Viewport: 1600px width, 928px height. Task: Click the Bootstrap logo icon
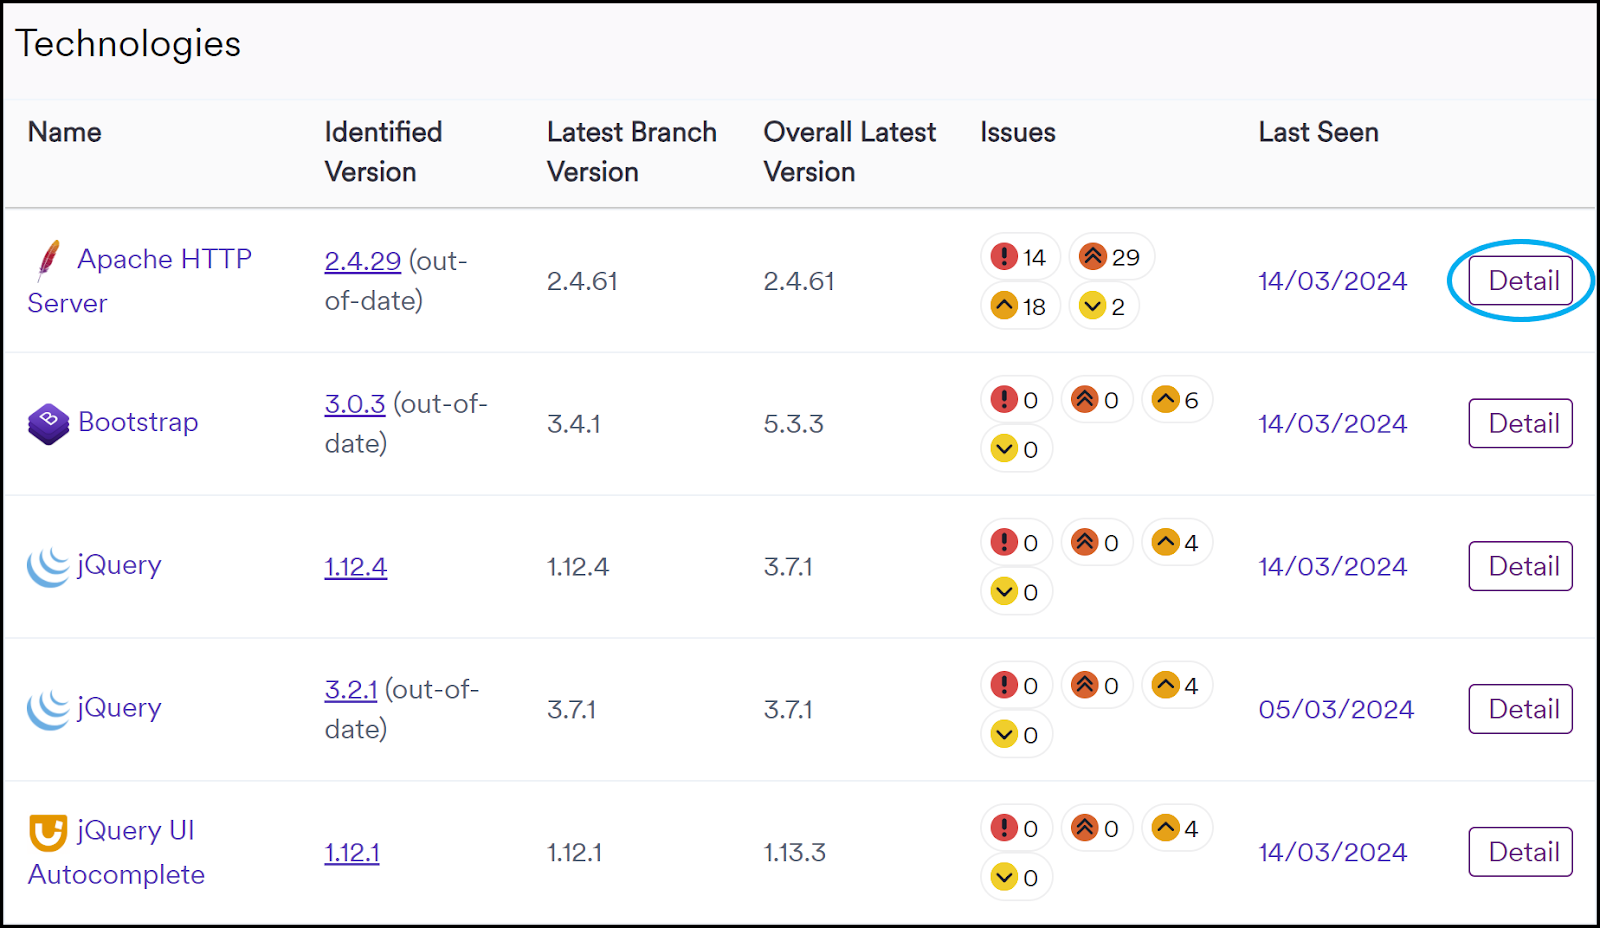(48, 424)
